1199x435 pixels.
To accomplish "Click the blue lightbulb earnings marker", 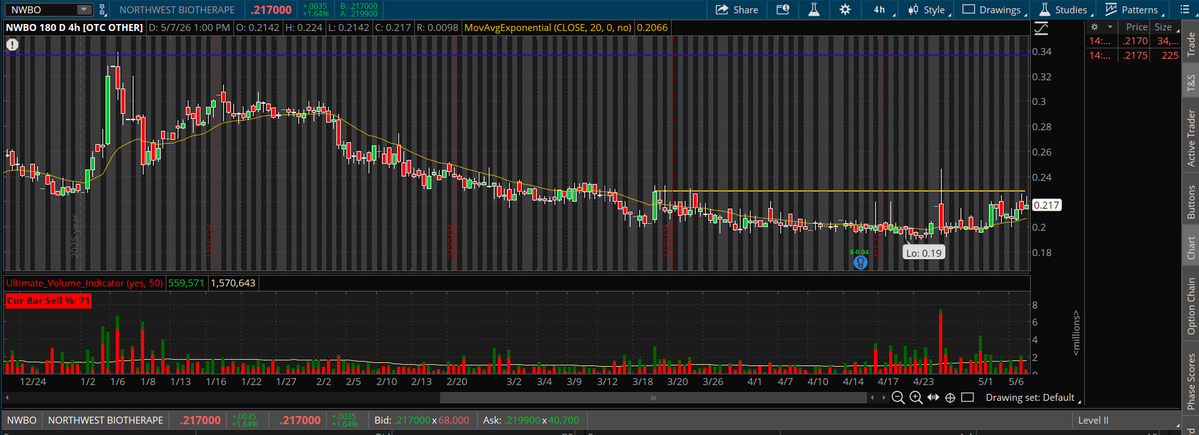I will click(x=861, y=262).
